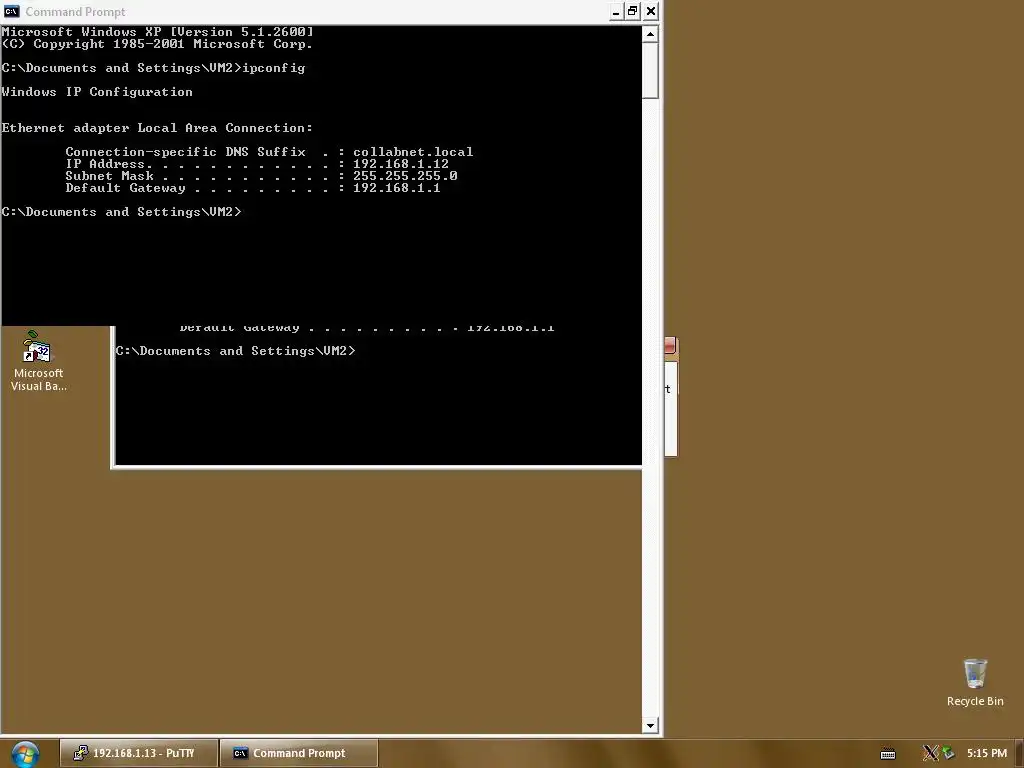Open the 5:15 PM taskbar clock
1024x768 pixels.
coord(987,753)
